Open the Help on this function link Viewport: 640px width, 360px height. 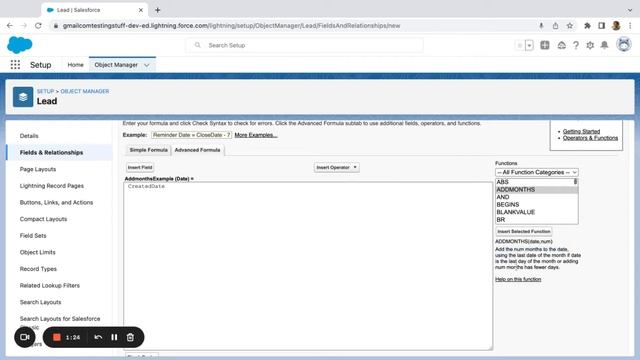518,279
